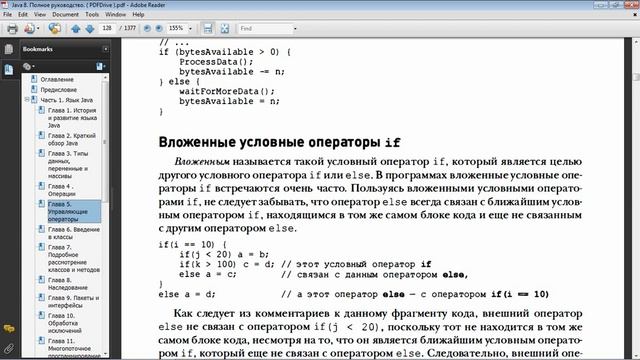This screenshot has height=360, width=640.
Task: Open the bookmarks options gear menu
Action: point(28,66)
